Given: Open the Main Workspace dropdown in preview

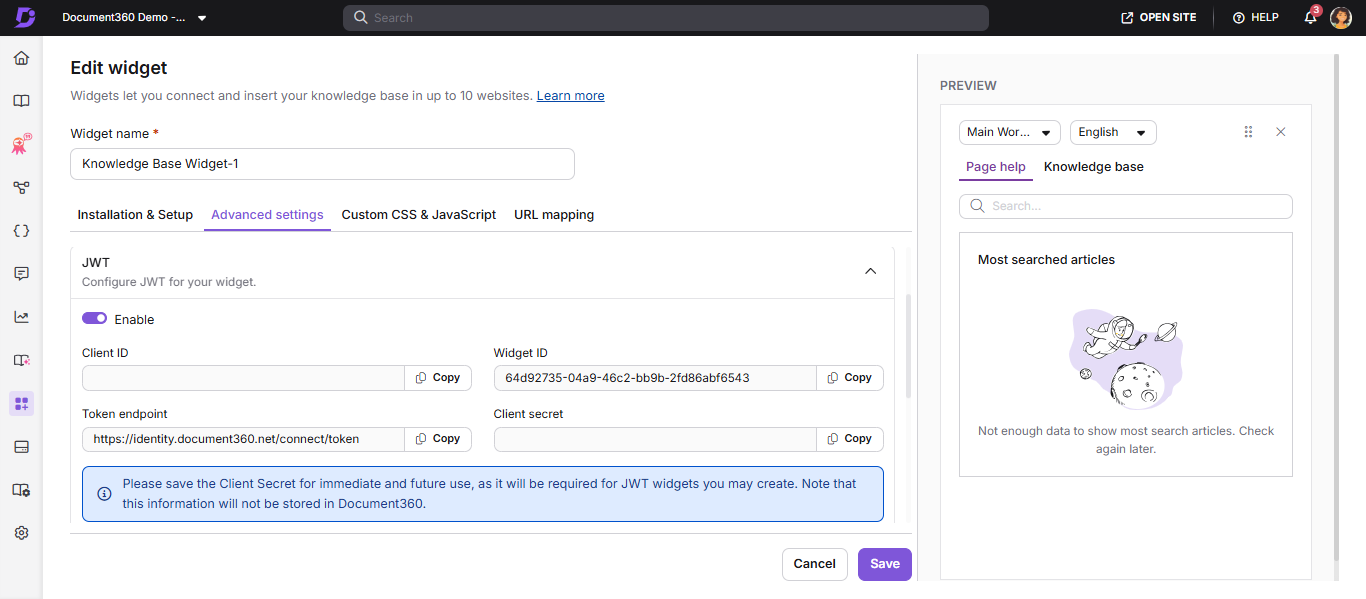Looking at the screenshot, I should [x=1010, y=132].
